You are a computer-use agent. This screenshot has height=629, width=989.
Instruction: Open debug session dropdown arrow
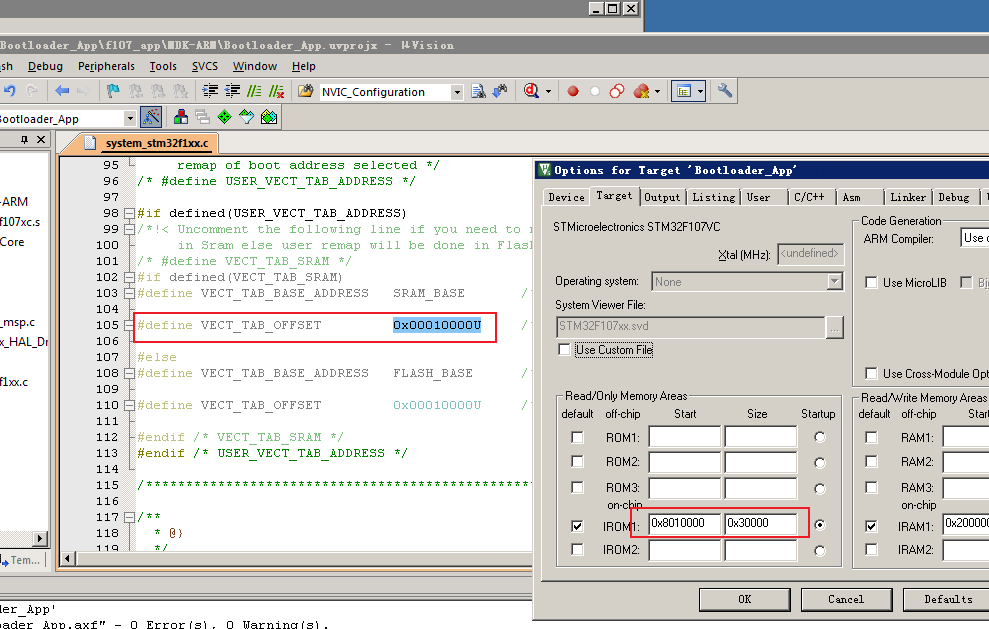click(x=548, y=91)
